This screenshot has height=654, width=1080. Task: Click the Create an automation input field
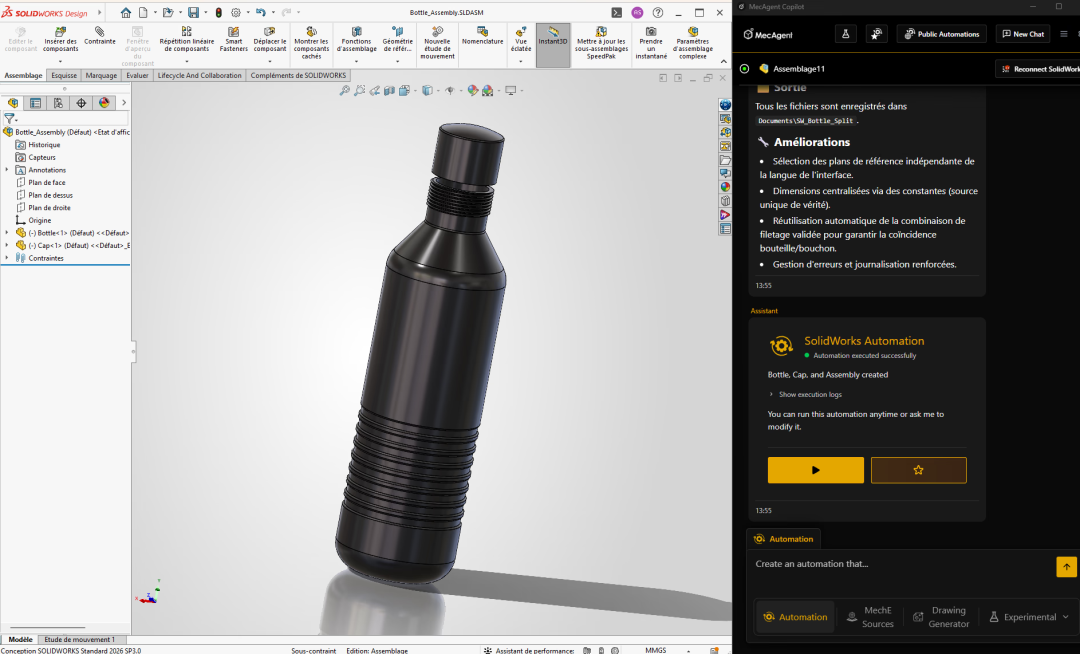pos(902,564)
